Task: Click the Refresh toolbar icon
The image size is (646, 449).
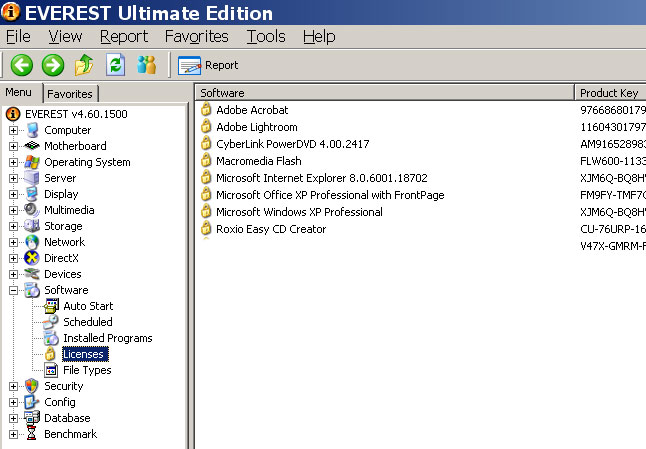Action: click(115, 65)
